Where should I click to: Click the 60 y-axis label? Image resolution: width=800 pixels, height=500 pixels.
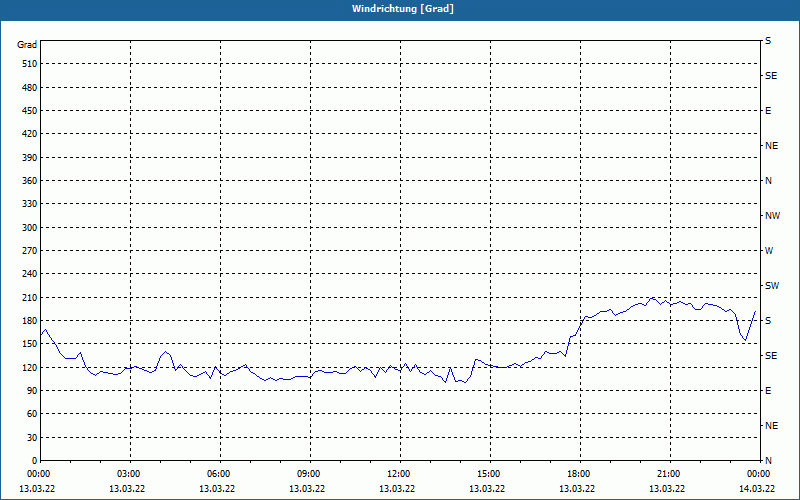tap(32, 414)
